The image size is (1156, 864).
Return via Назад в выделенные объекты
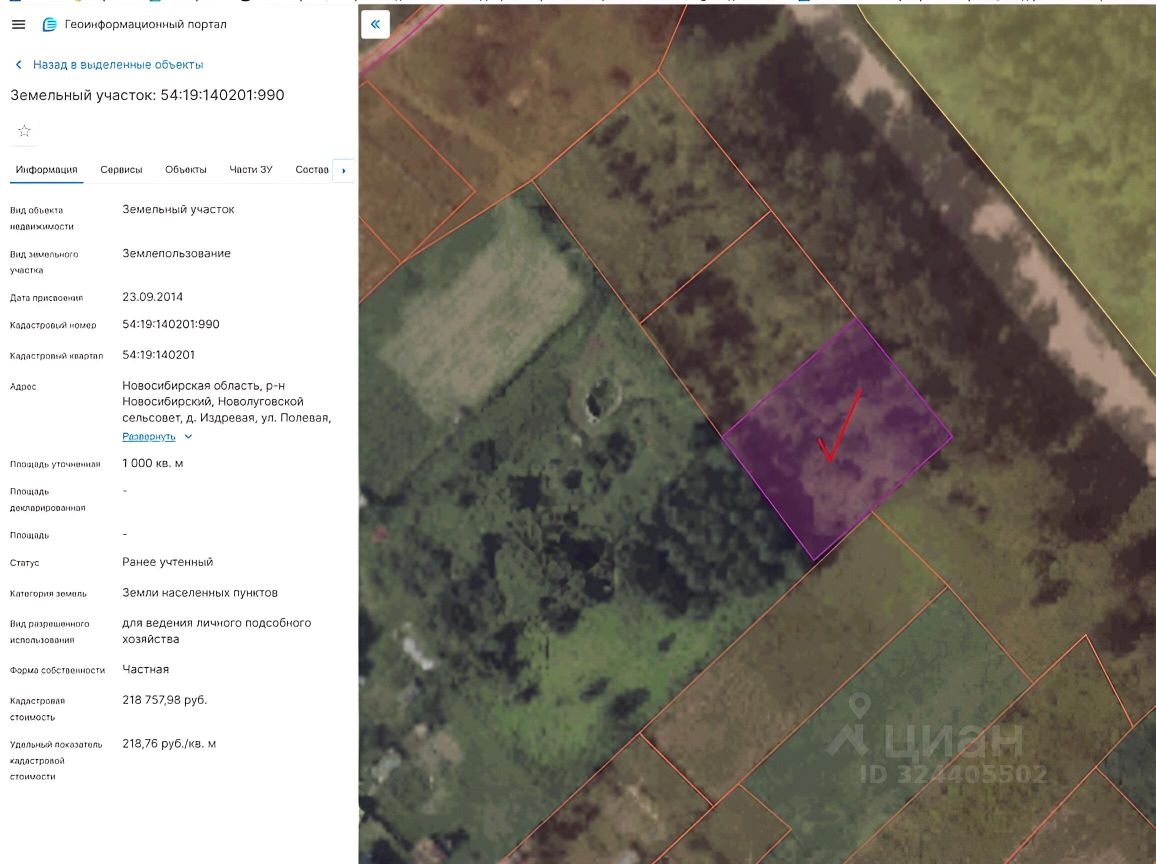coord(118,64)
